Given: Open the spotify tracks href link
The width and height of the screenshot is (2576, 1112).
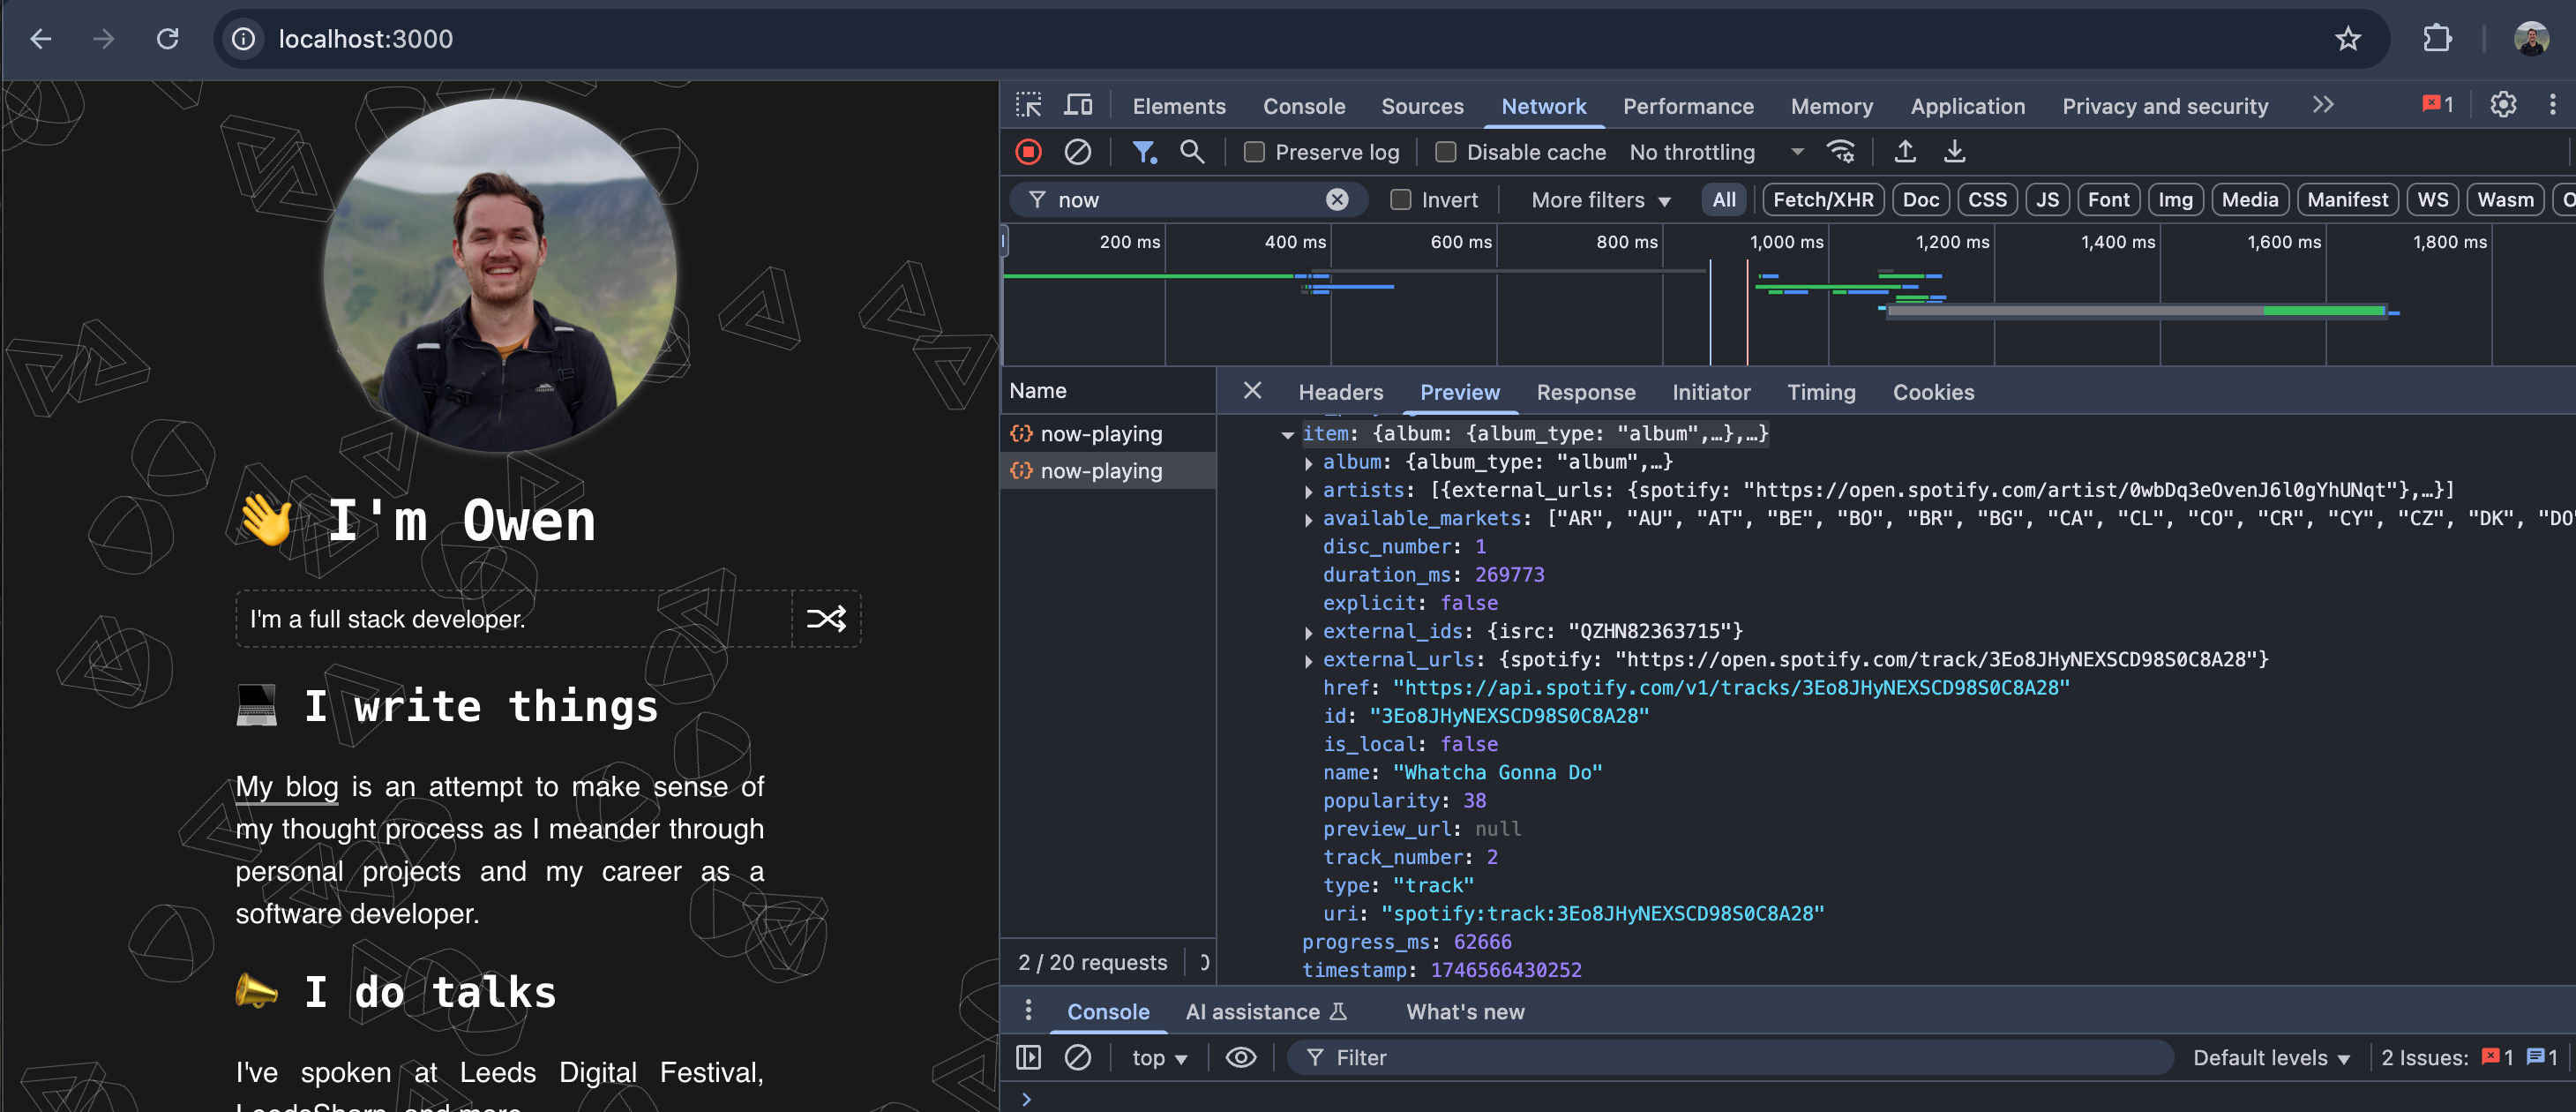Looking at the screenshot, I should coord(1730,688).
